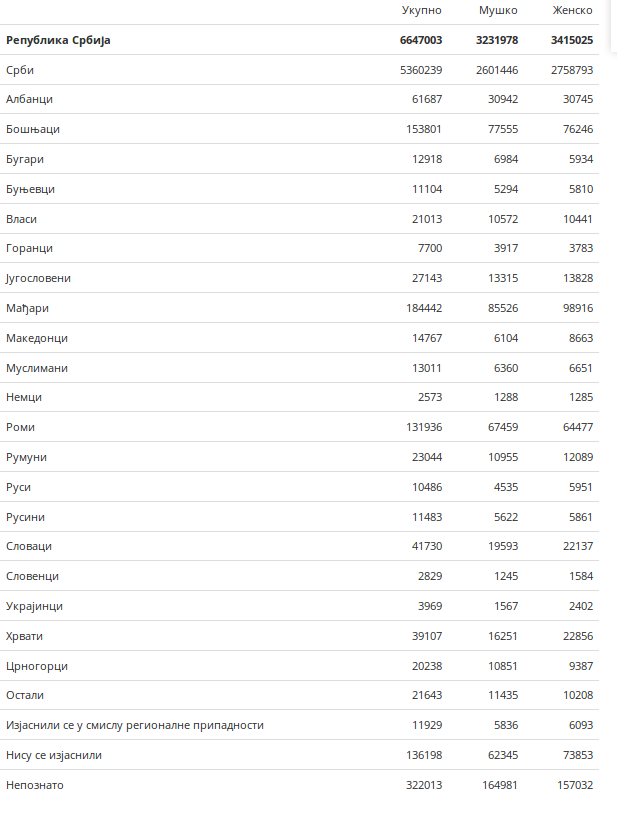Click the Бошњаци row label
Viewport: 617px width, 825px height.
[x=33, y=130]
